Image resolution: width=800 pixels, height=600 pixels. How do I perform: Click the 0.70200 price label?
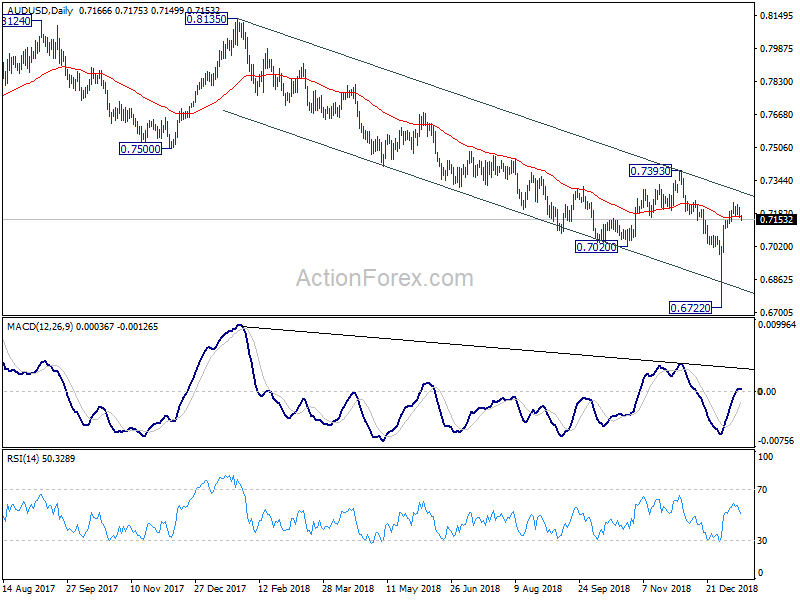[x=596, y=247]
